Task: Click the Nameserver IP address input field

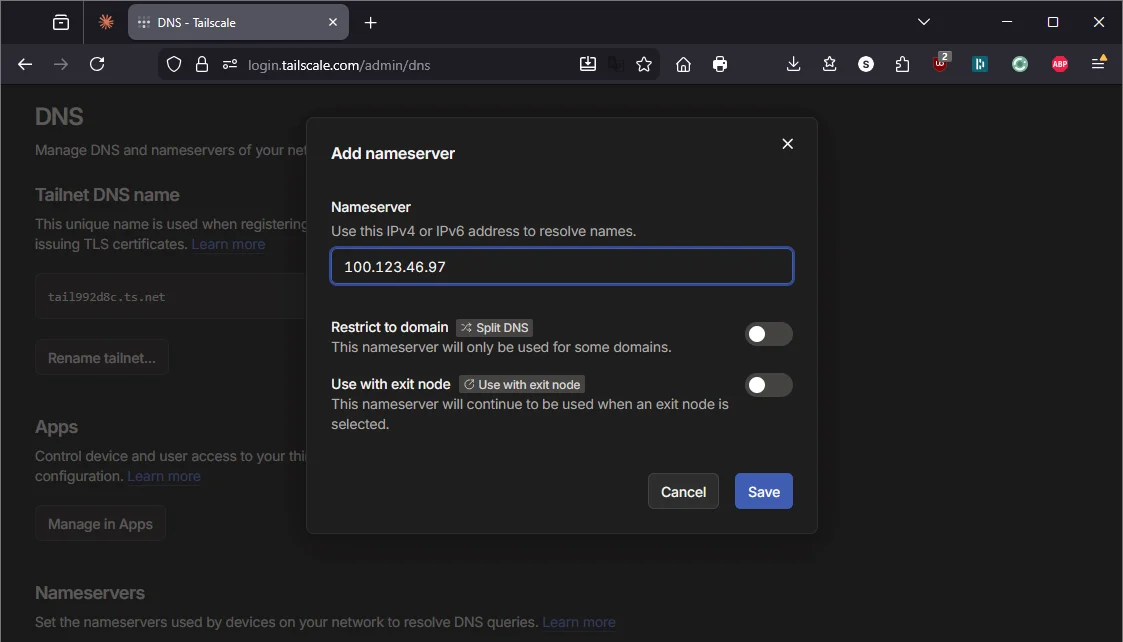Action: tap(561, 266)
